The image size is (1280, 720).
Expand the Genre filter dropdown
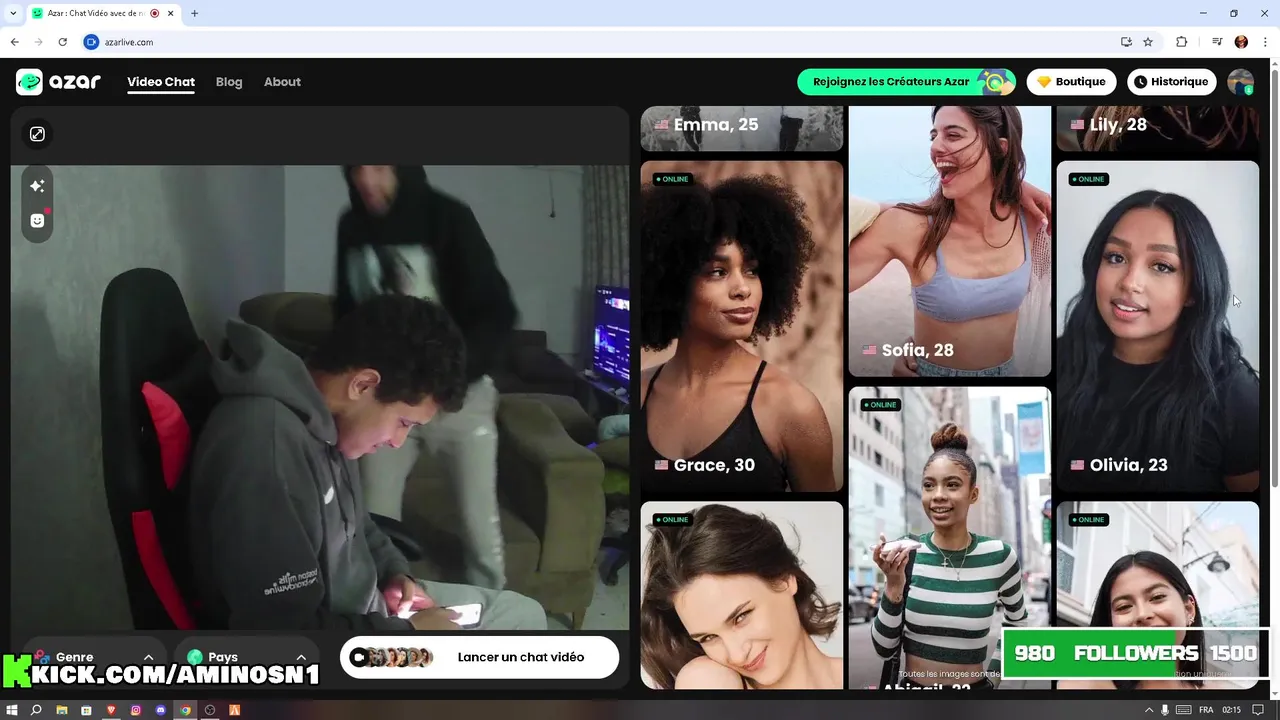[x=94, y=657]
